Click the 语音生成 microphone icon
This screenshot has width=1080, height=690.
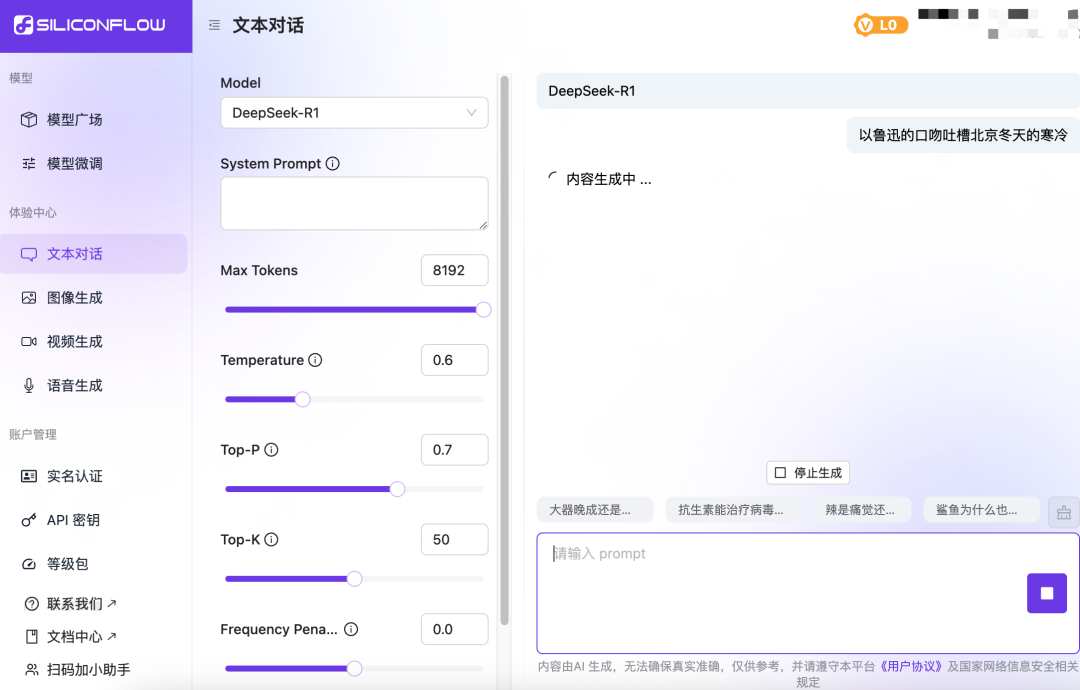click(x=29, y=386)
